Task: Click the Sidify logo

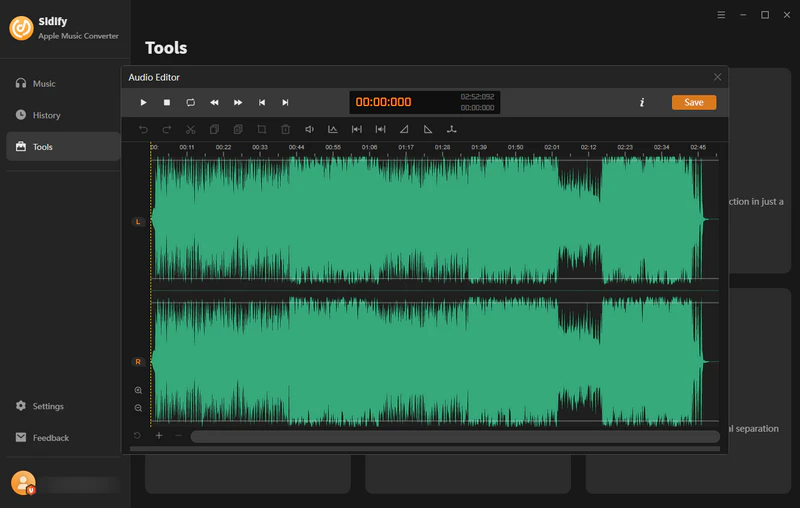Action: [21, 28]
